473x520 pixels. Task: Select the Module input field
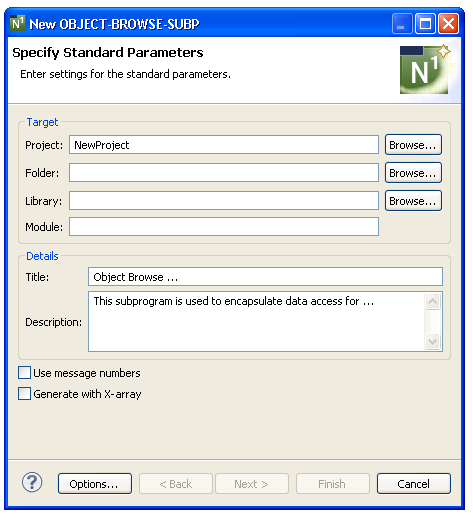point(224,227)
